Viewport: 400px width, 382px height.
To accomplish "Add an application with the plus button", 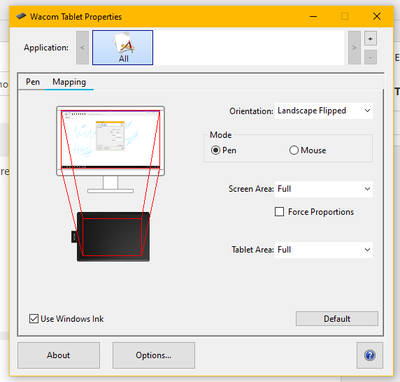I will point(370,39).
